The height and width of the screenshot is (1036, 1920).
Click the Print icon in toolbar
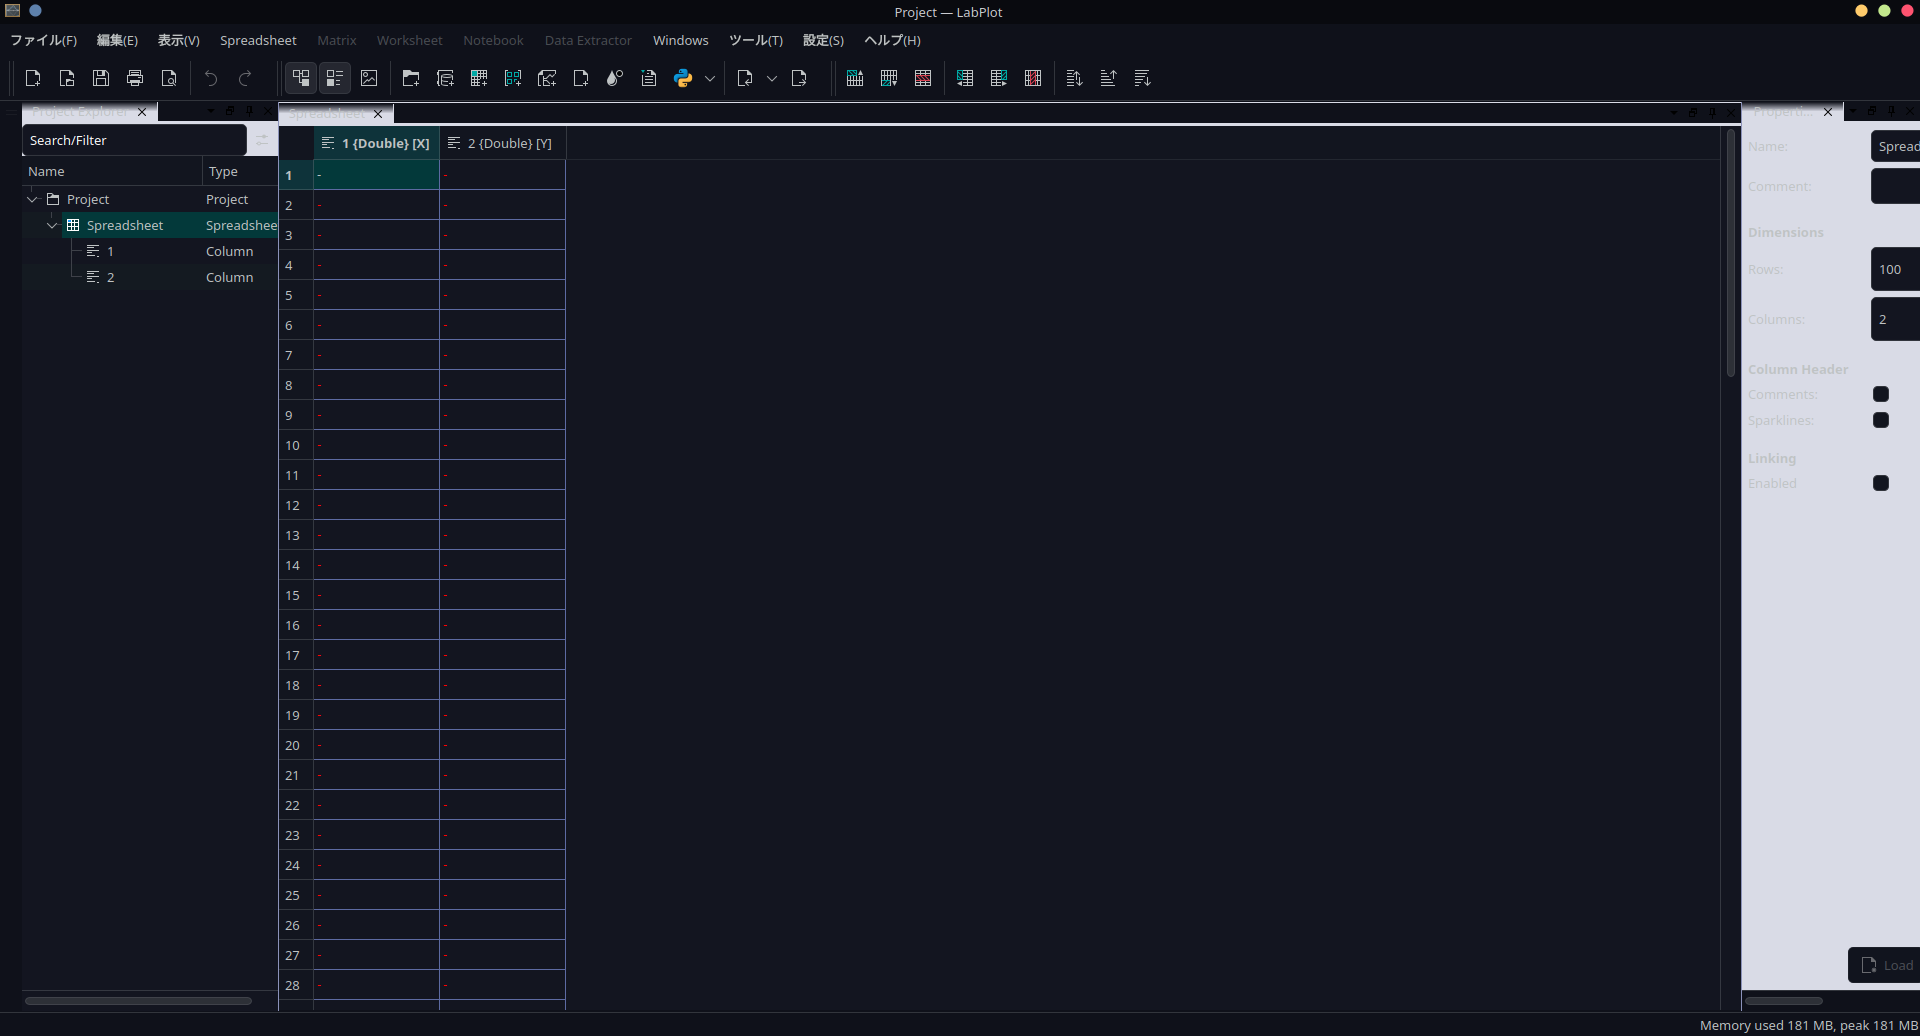click(x=135, y=78)
